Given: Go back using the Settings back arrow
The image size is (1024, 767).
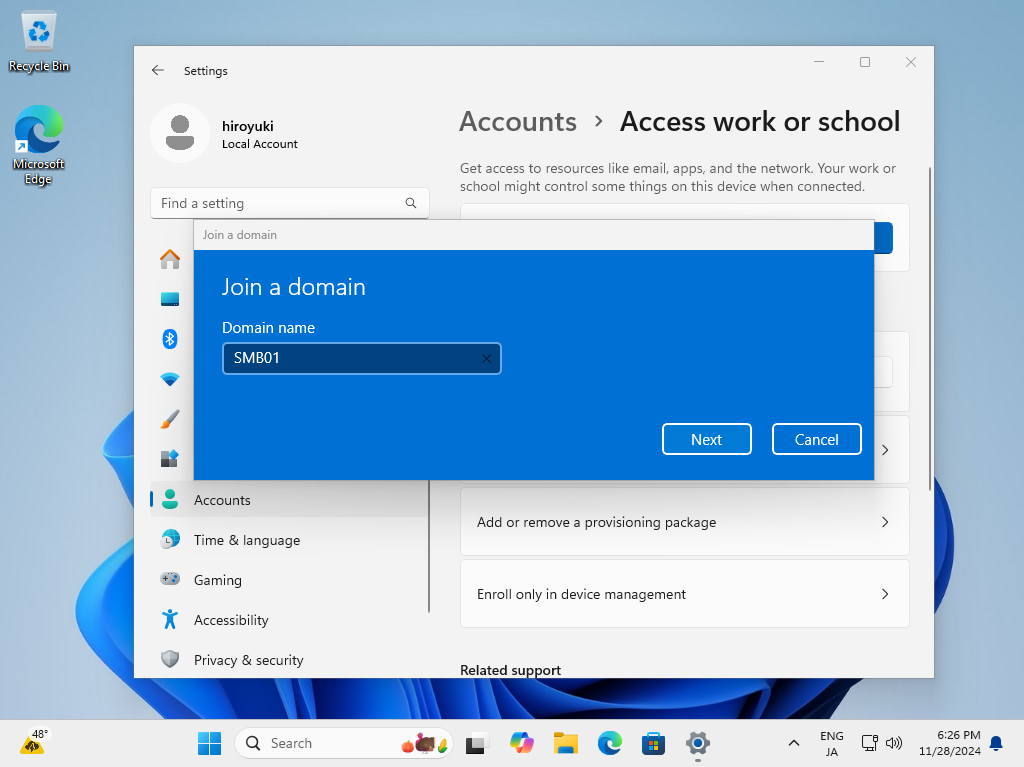Looking at the screenshot, I should [158, 71].
